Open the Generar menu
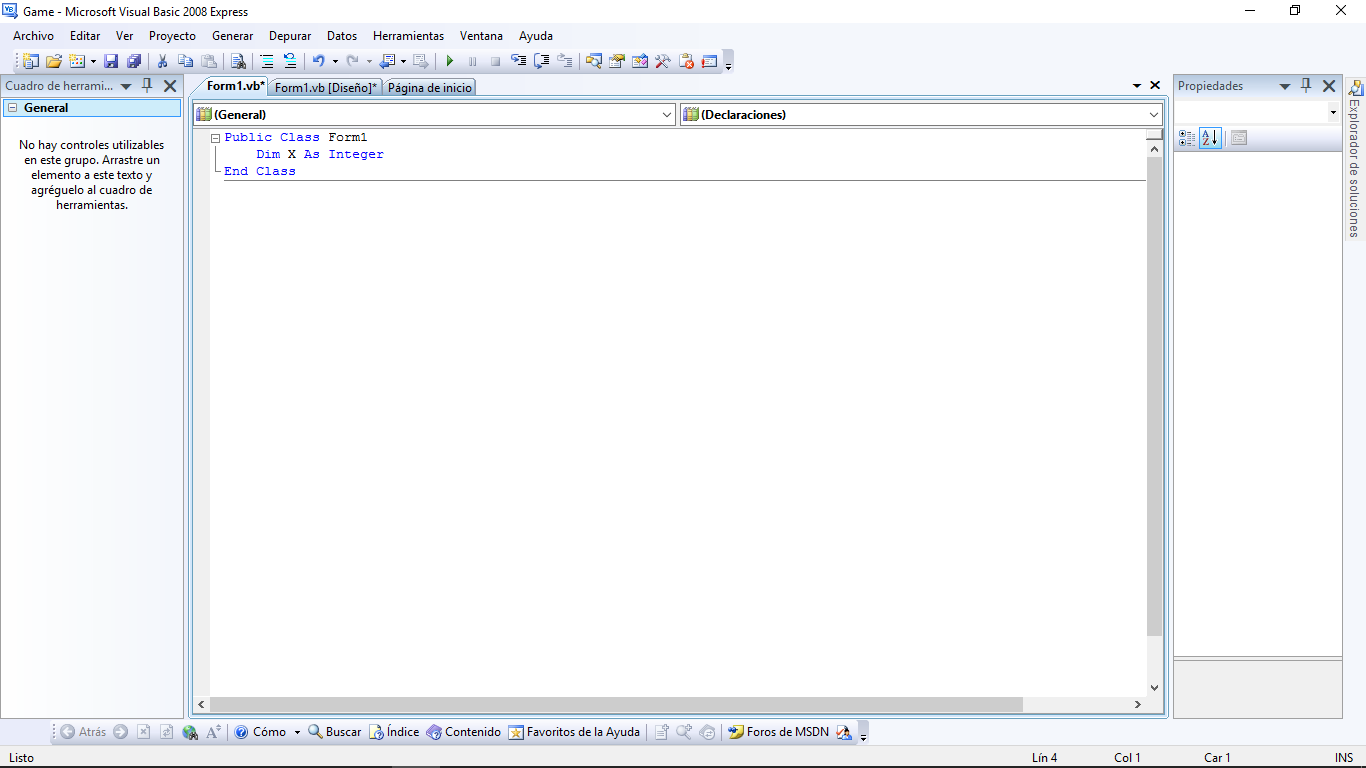1366x768 pixels. click(x=232, y=35)
